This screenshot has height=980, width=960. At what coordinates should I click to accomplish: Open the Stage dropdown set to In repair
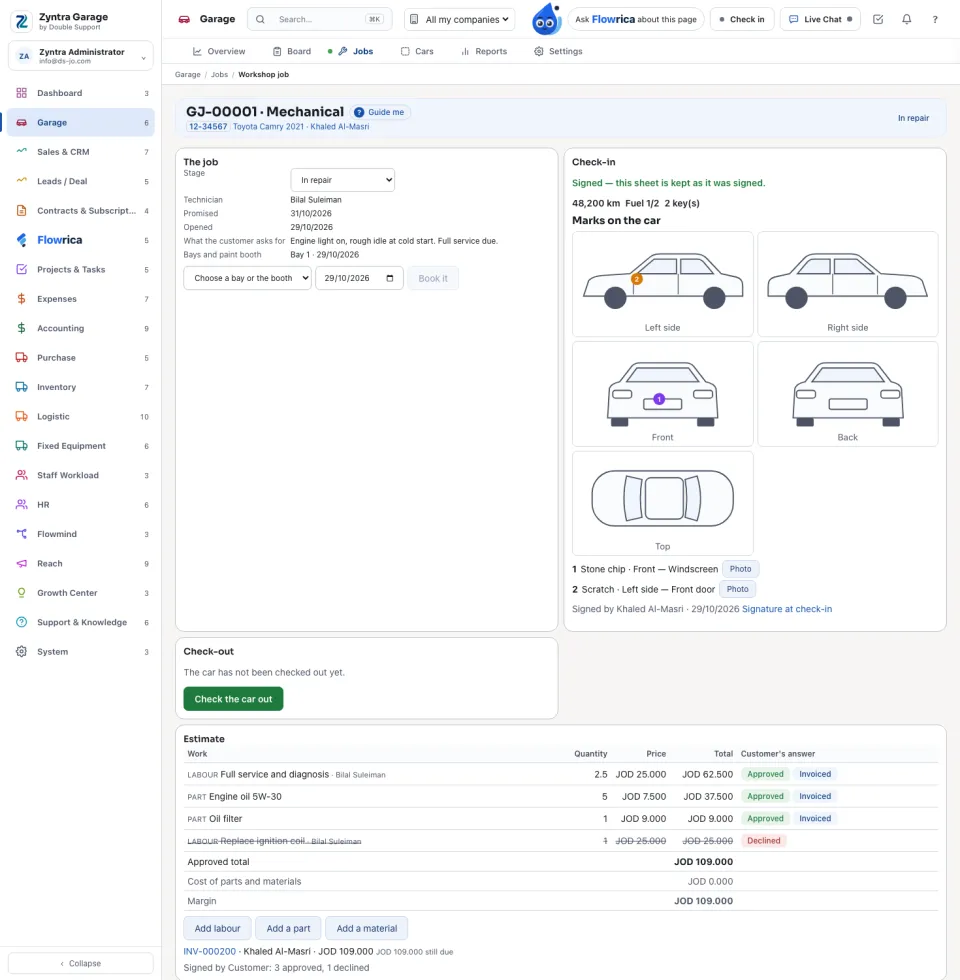point(342,180)
